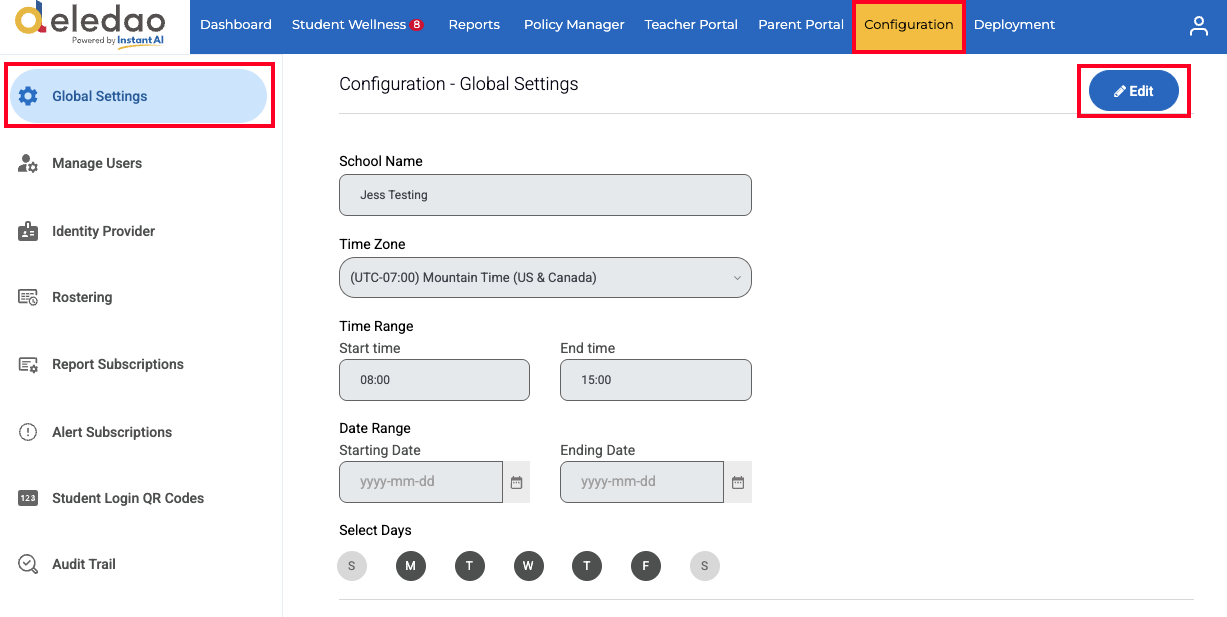
Task: Toggle the Saturday day selector
Action: click(x=704, y=566)
